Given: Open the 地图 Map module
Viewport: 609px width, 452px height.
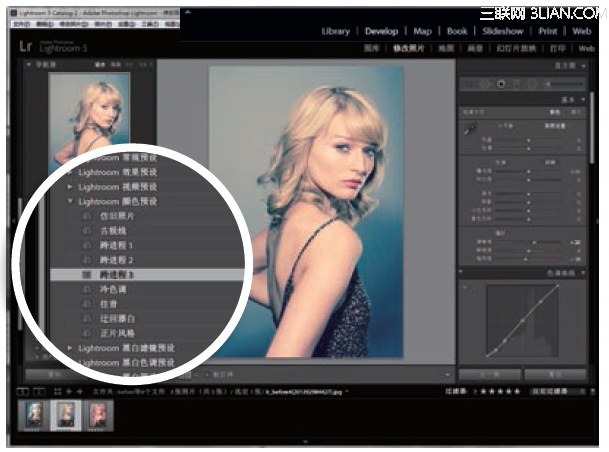Looking at the screenshot, I should pos(446,48).
